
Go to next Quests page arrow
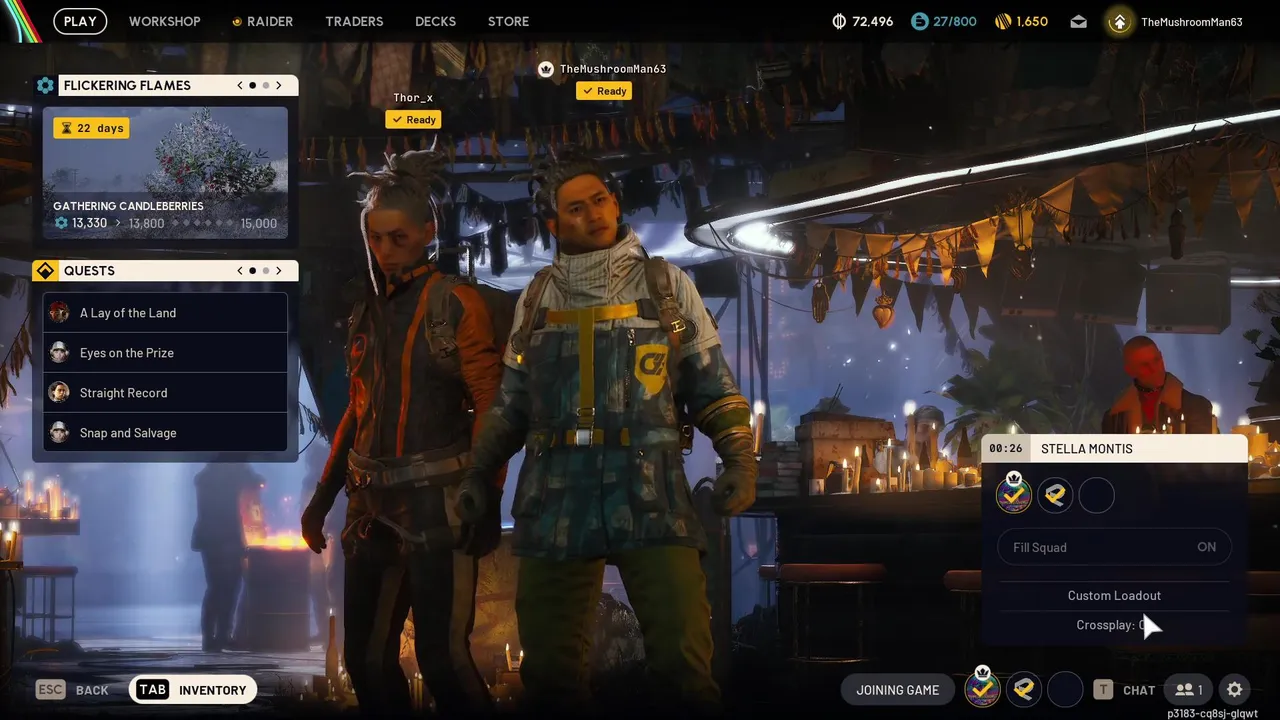pyautogui.click(x=279, y=271)
